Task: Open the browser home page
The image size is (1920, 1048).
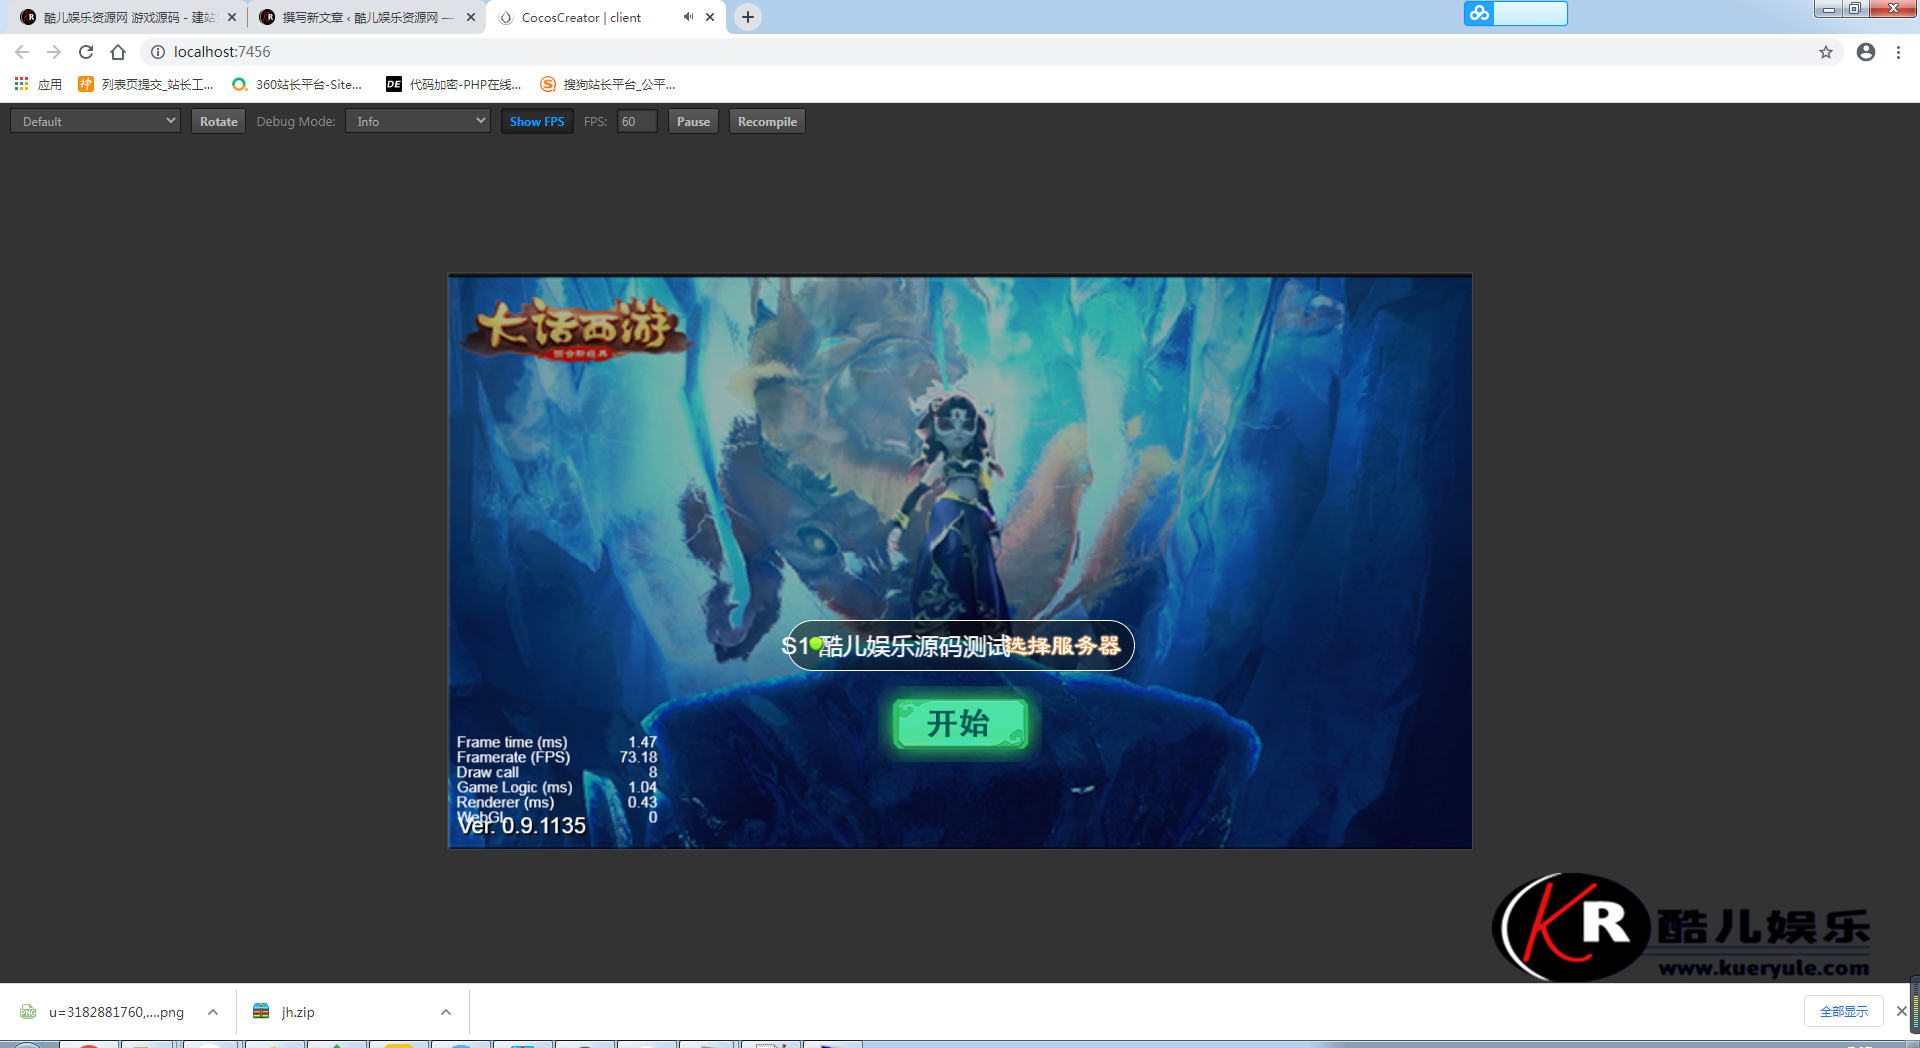Action: point(118,52)
